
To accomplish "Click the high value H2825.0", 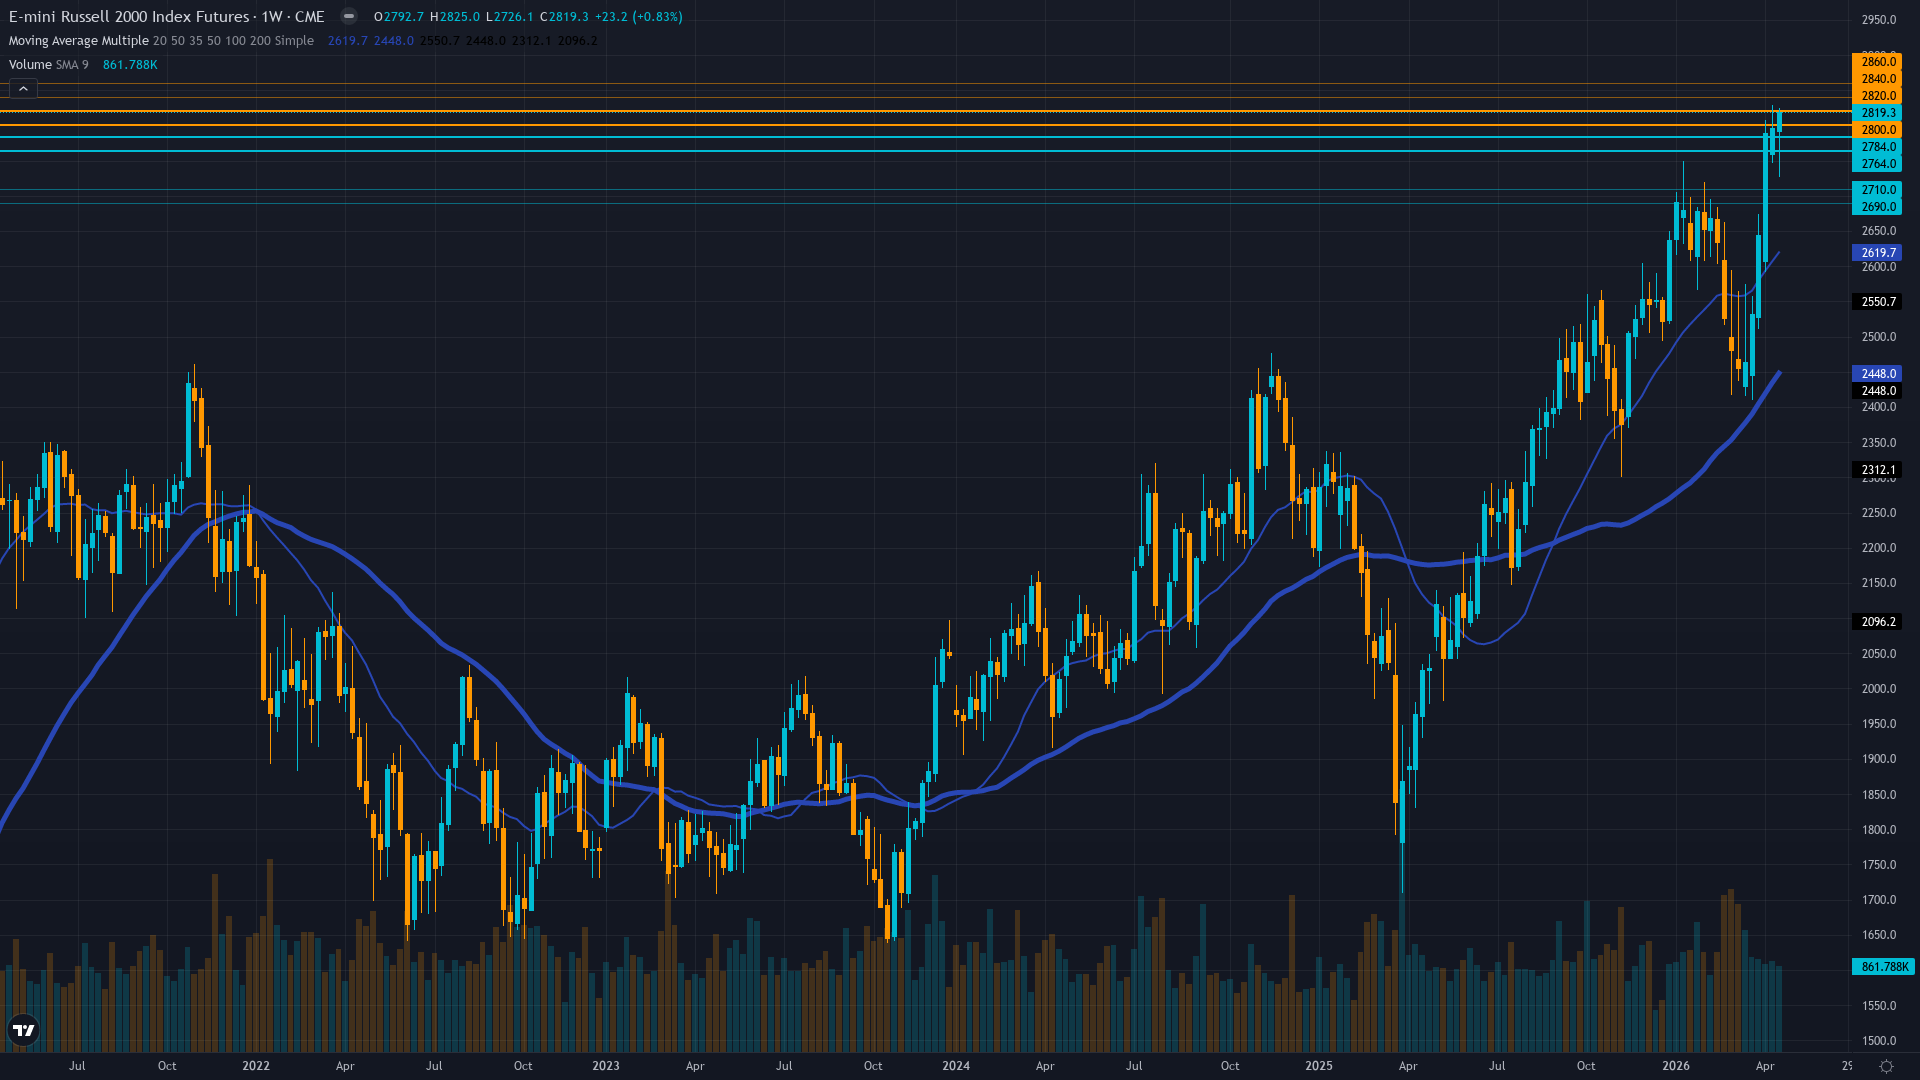I will (x=455, y=16).
